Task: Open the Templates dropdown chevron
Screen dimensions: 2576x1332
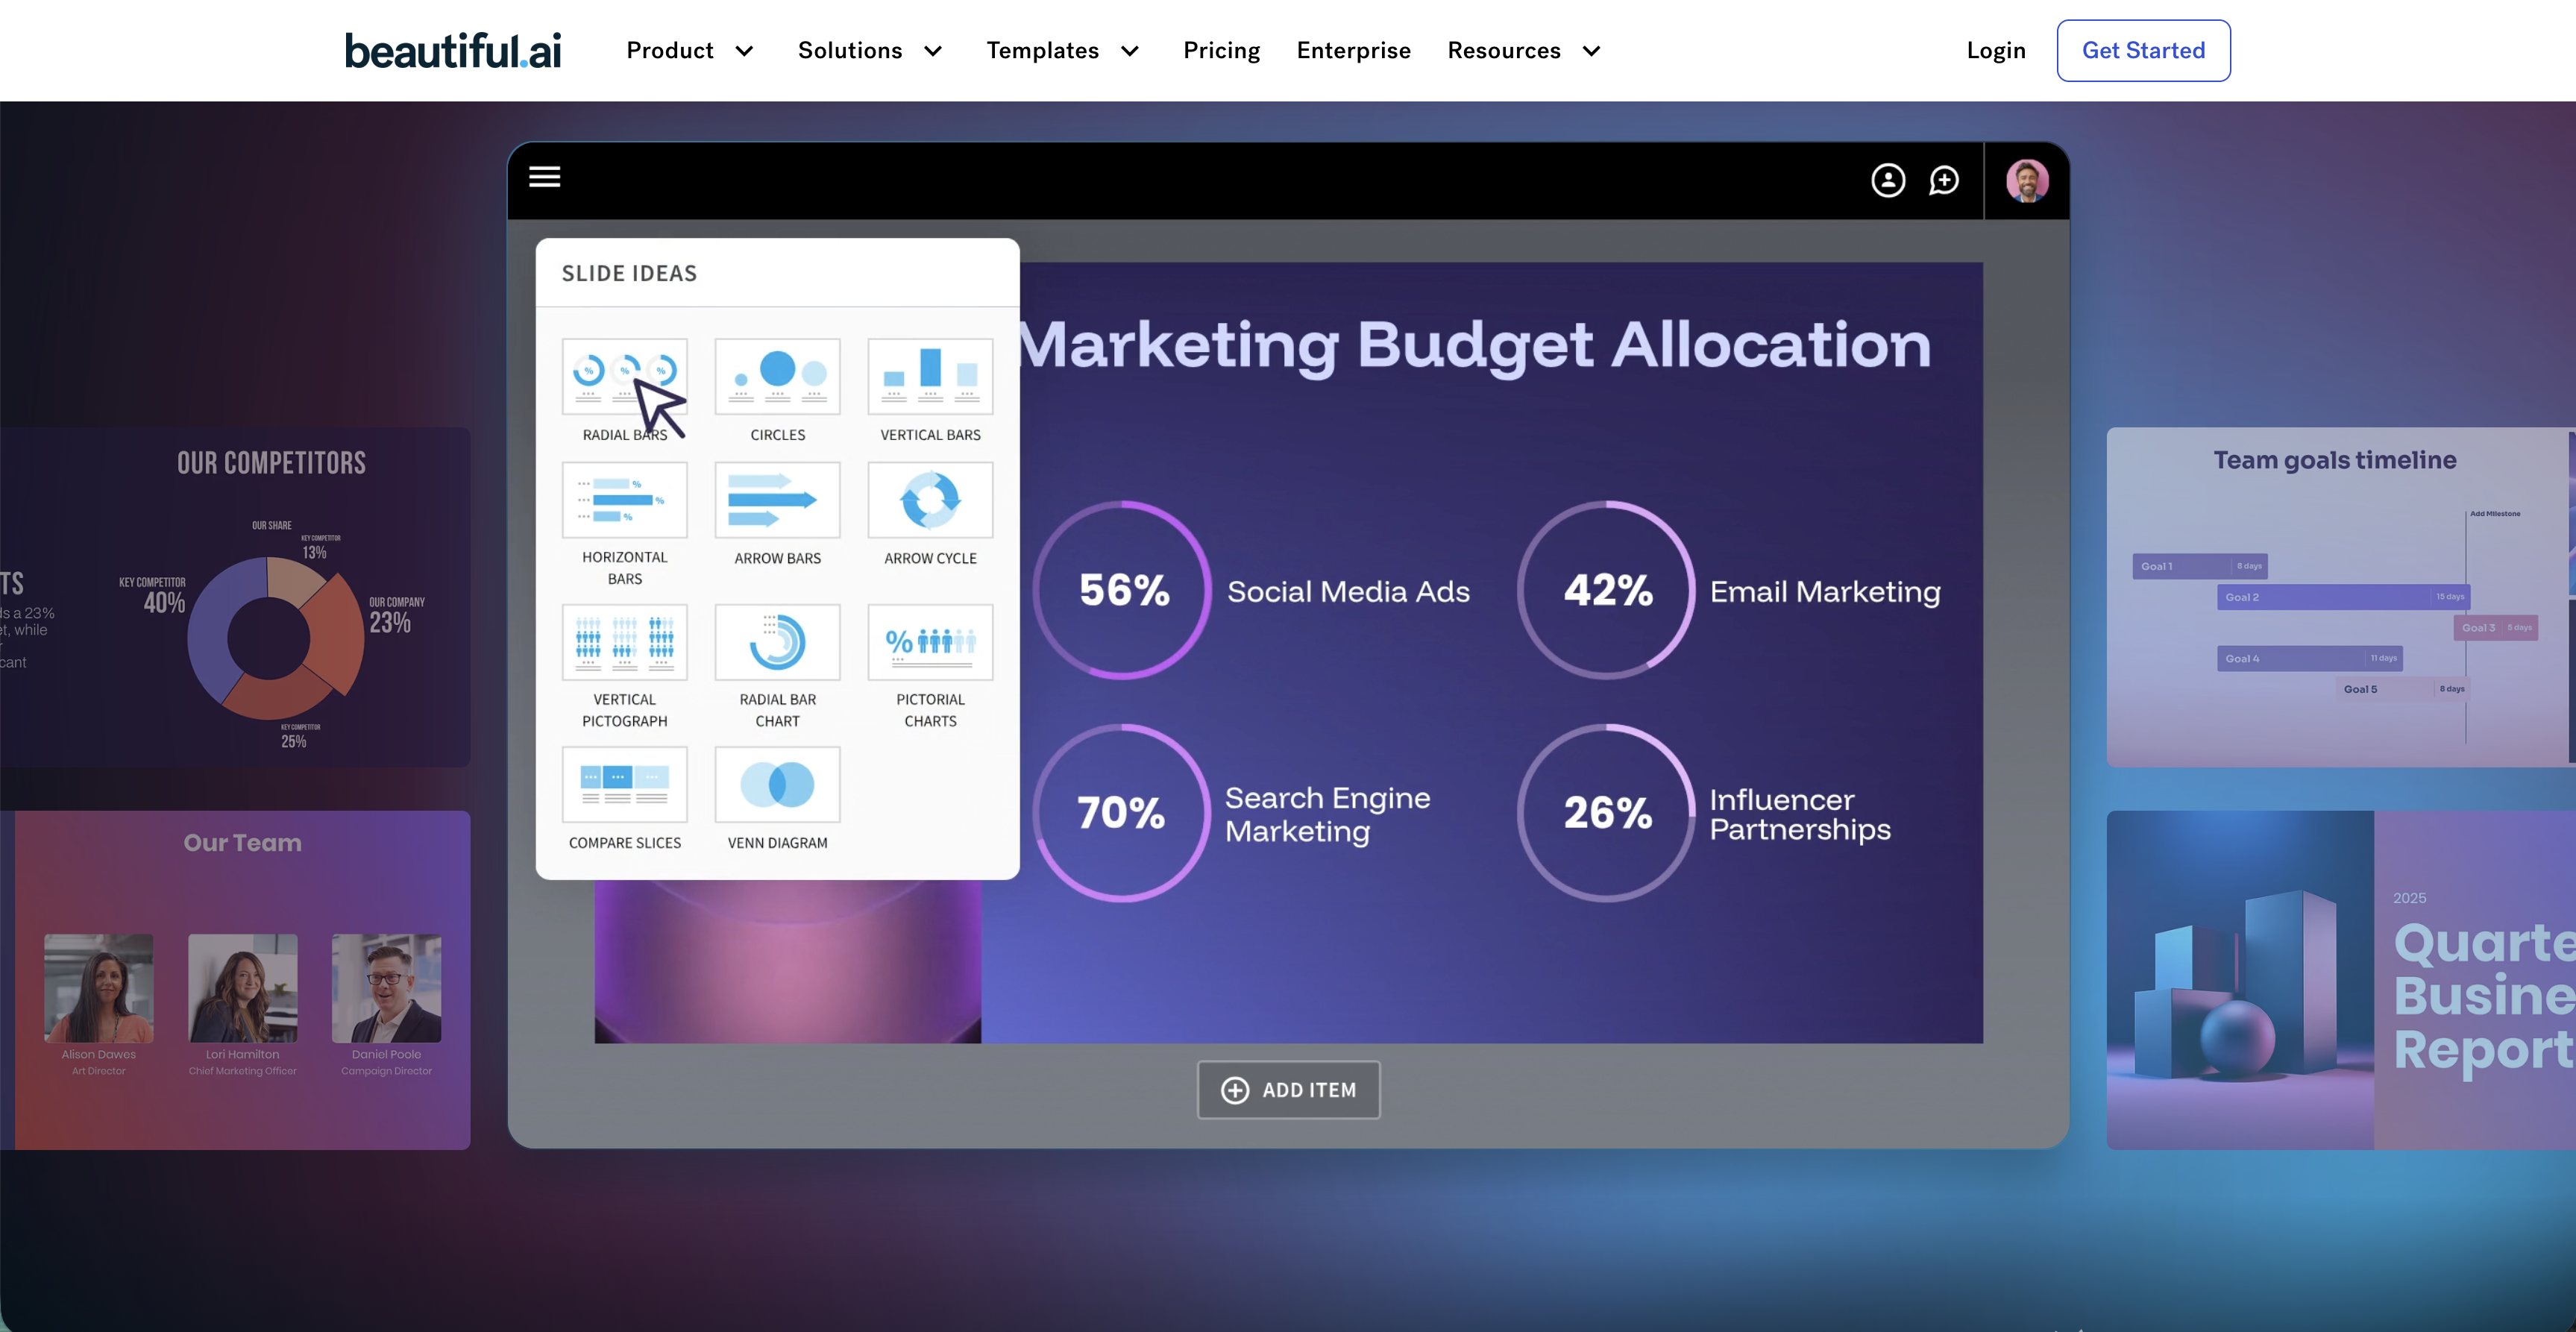Action: click(x=1130, y=51)
